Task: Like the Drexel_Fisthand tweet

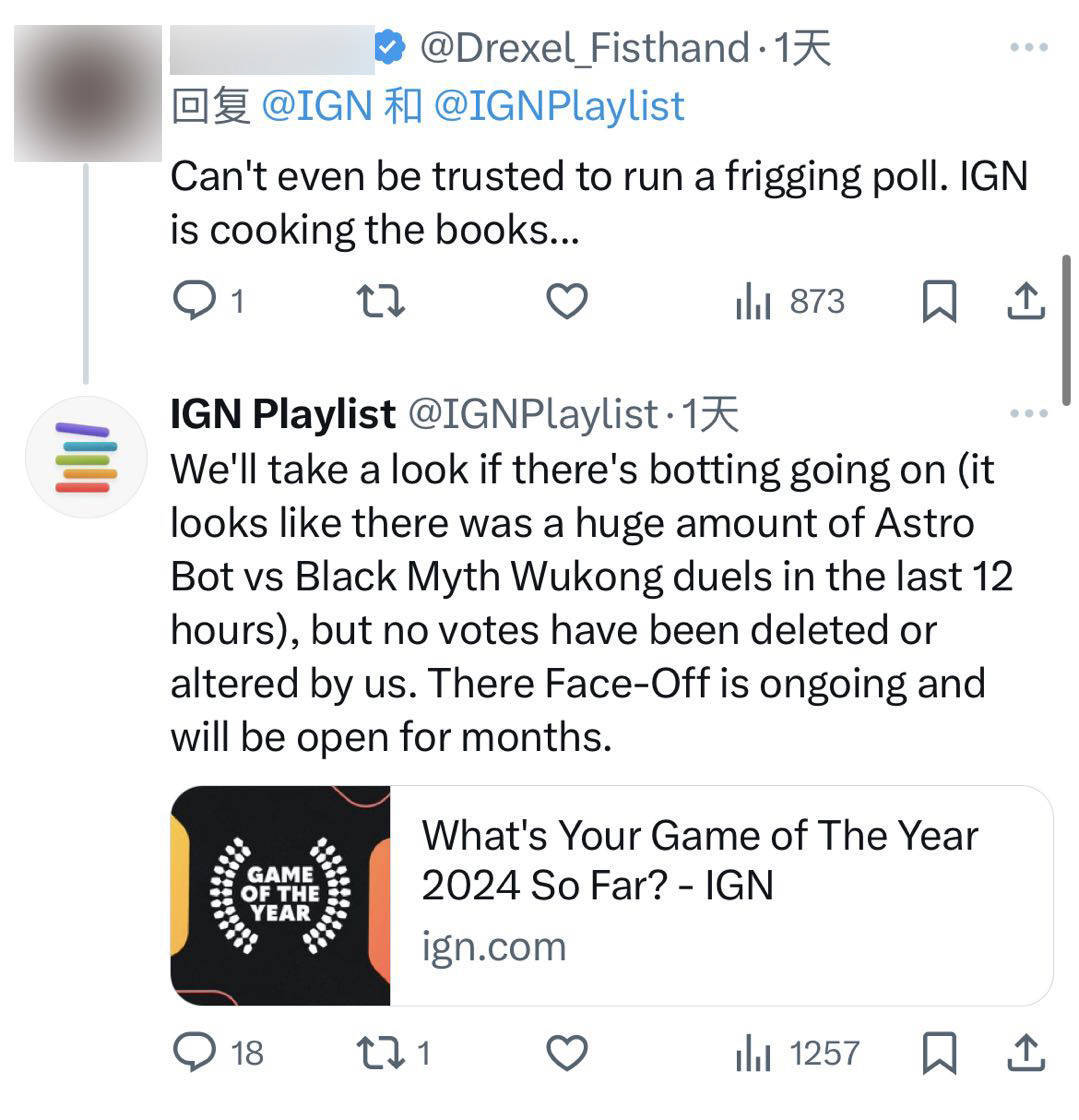Action: pos(566,300)
